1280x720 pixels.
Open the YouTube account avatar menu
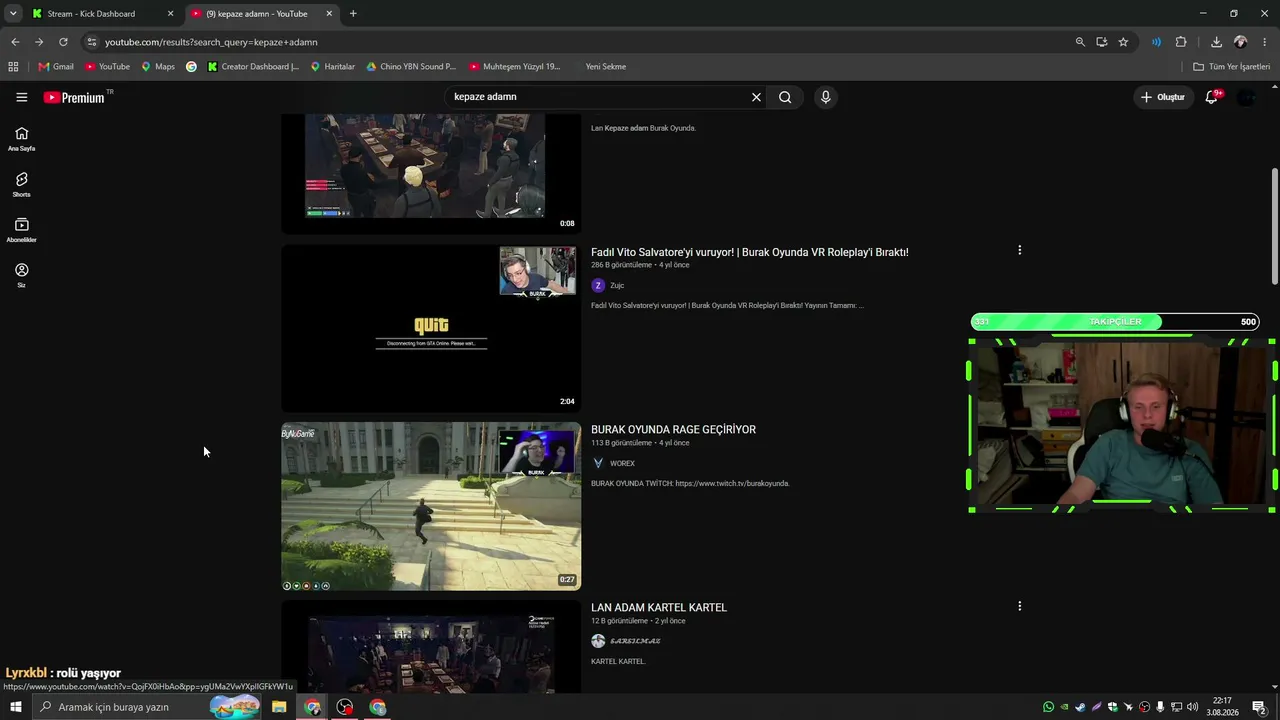(1246, 97)
